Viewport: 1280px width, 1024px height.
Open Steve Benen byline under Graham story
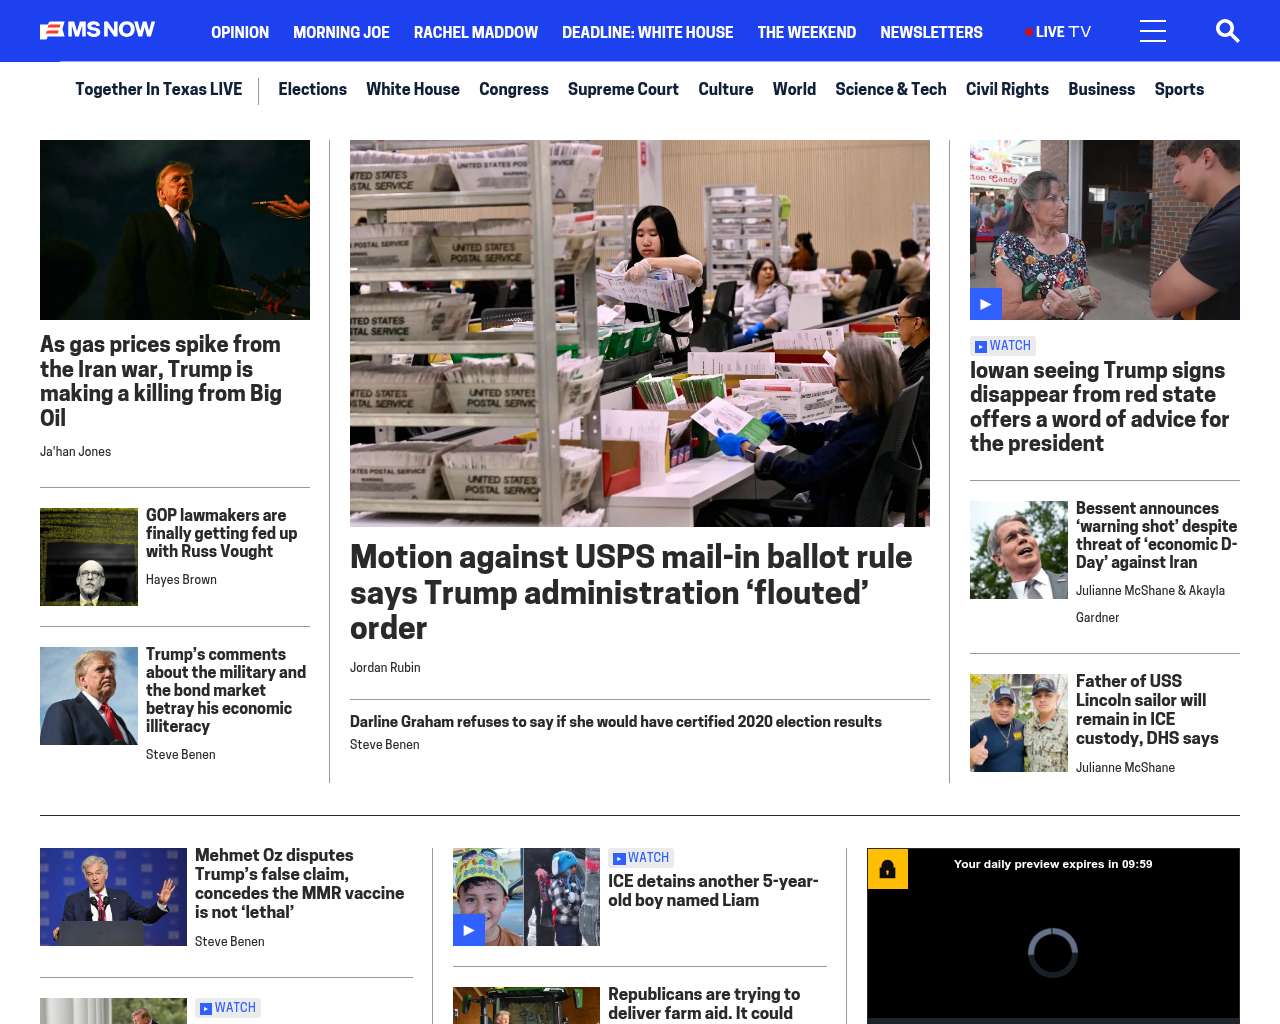coord(385,745)
